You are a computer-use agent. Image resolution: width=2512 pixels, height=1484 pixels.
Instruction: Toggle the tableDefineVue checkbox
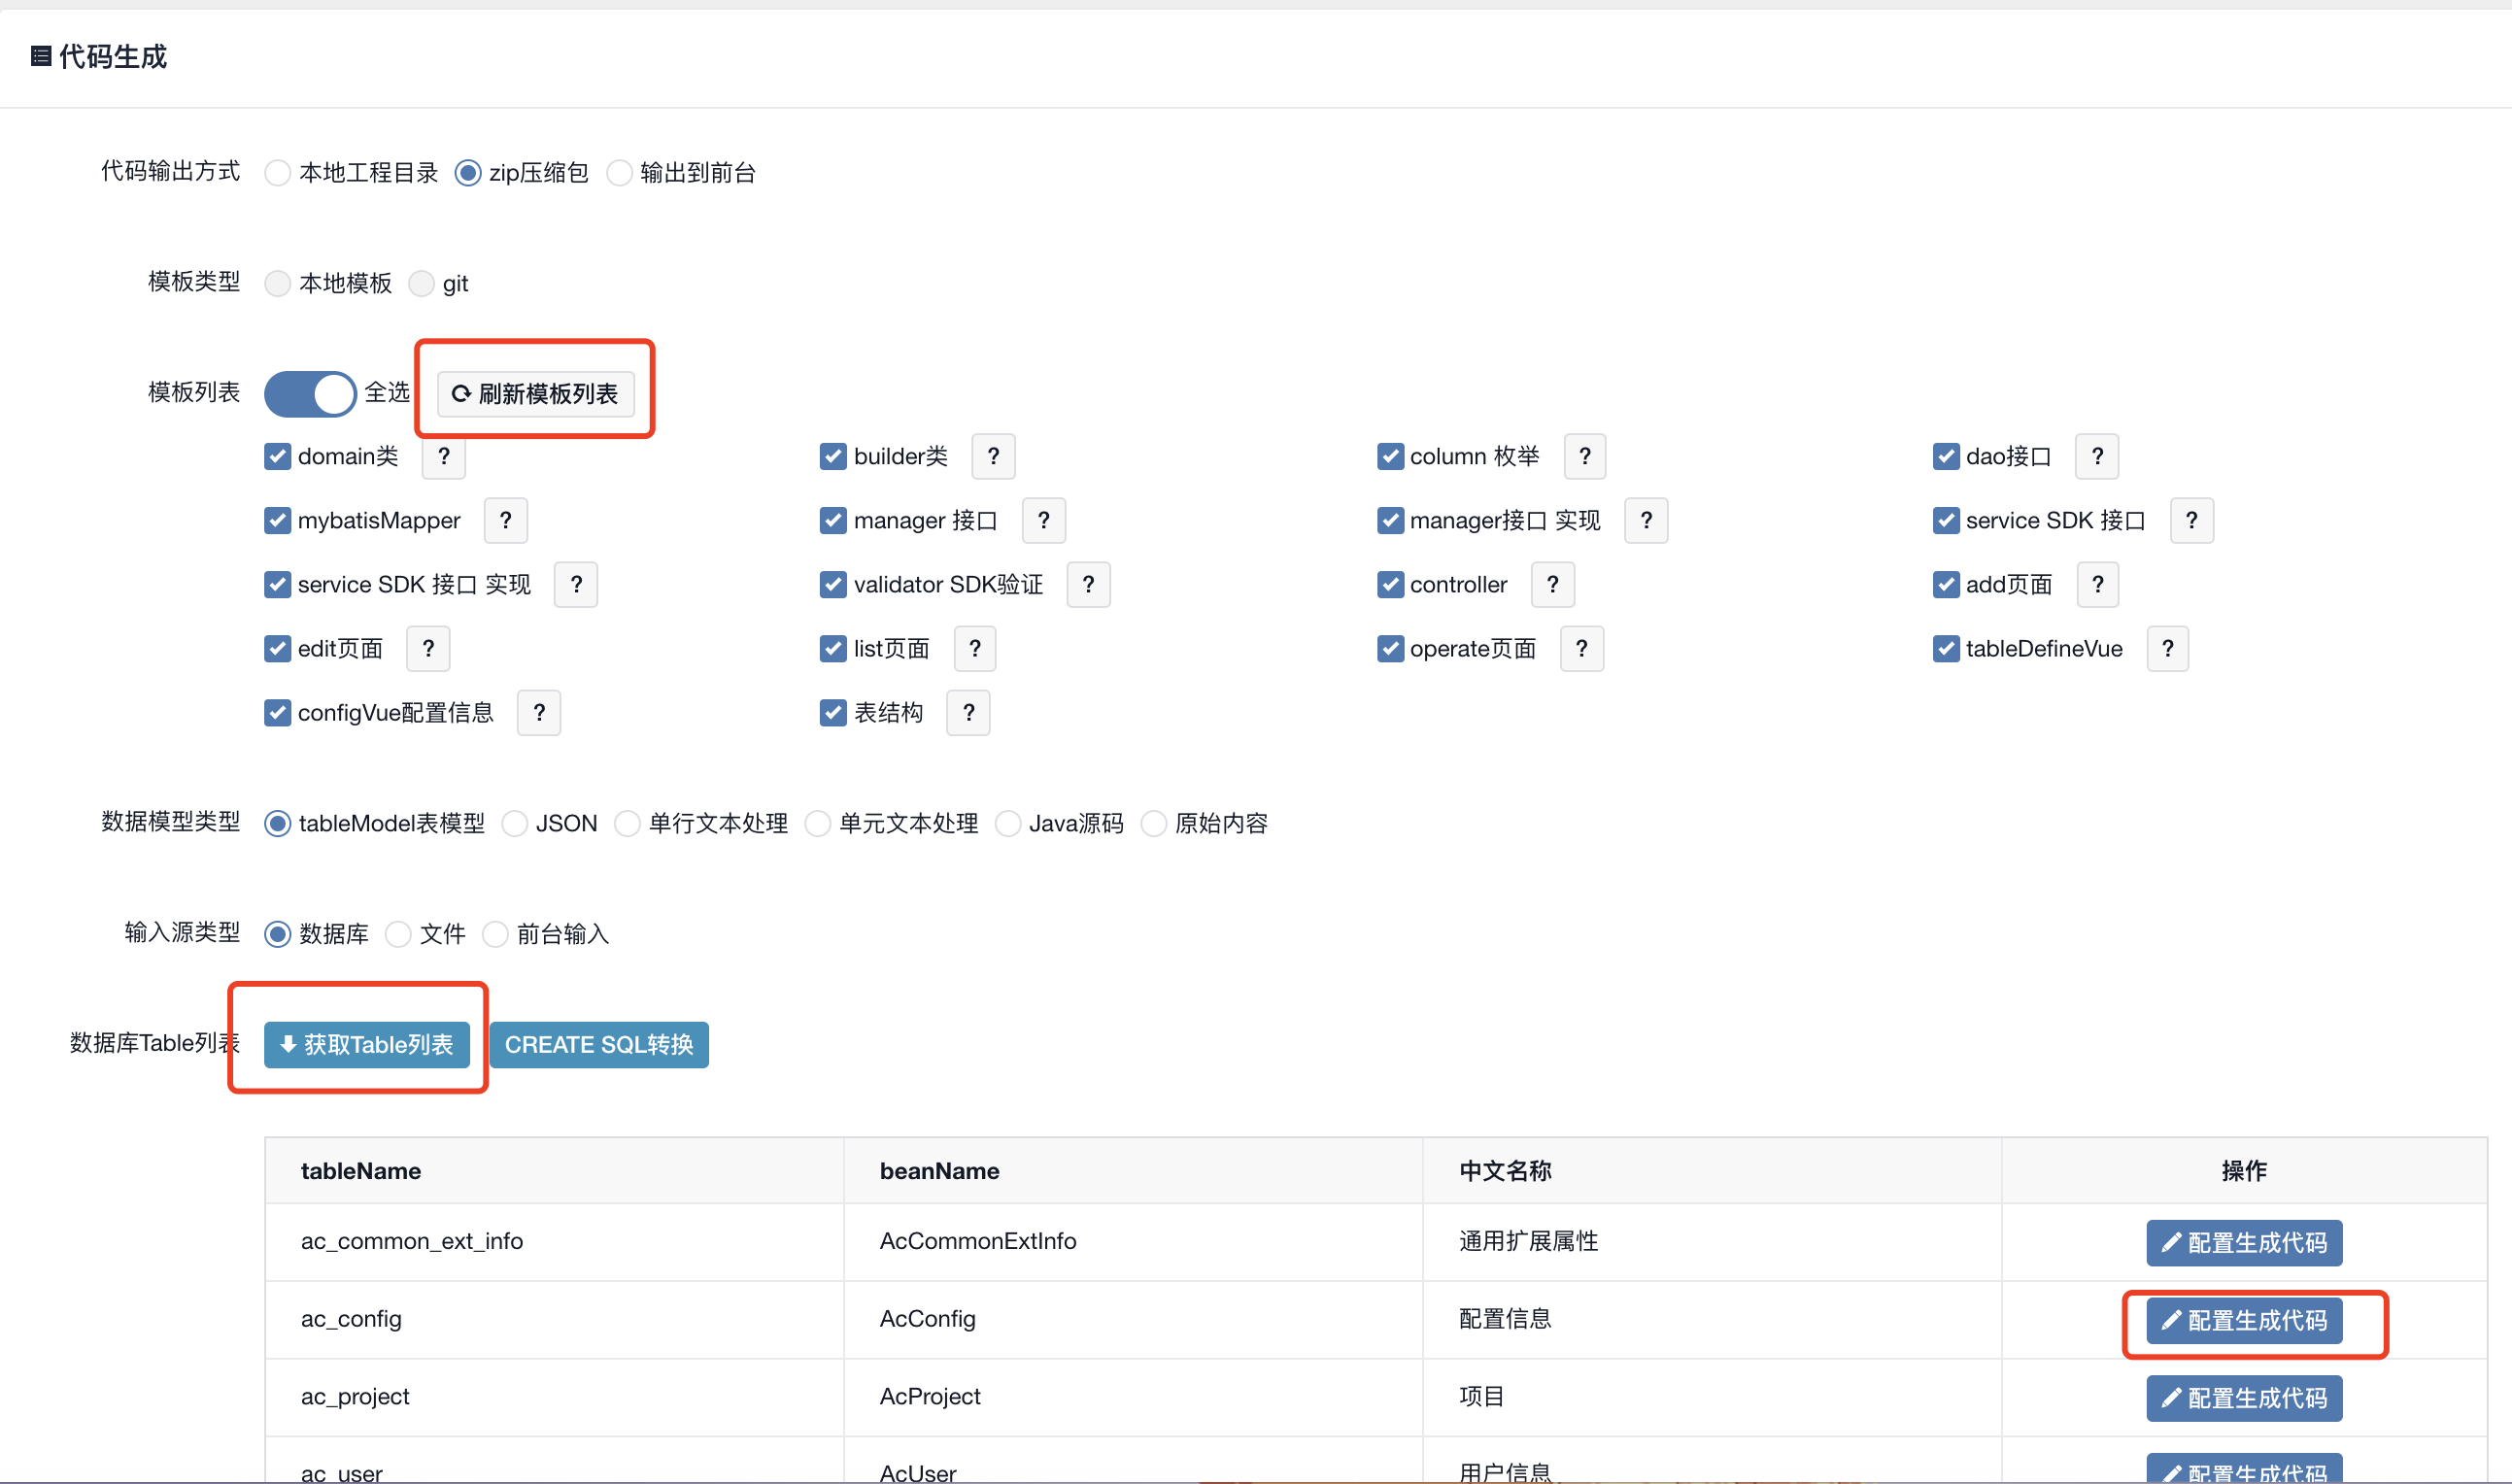tap(1946, 648)
